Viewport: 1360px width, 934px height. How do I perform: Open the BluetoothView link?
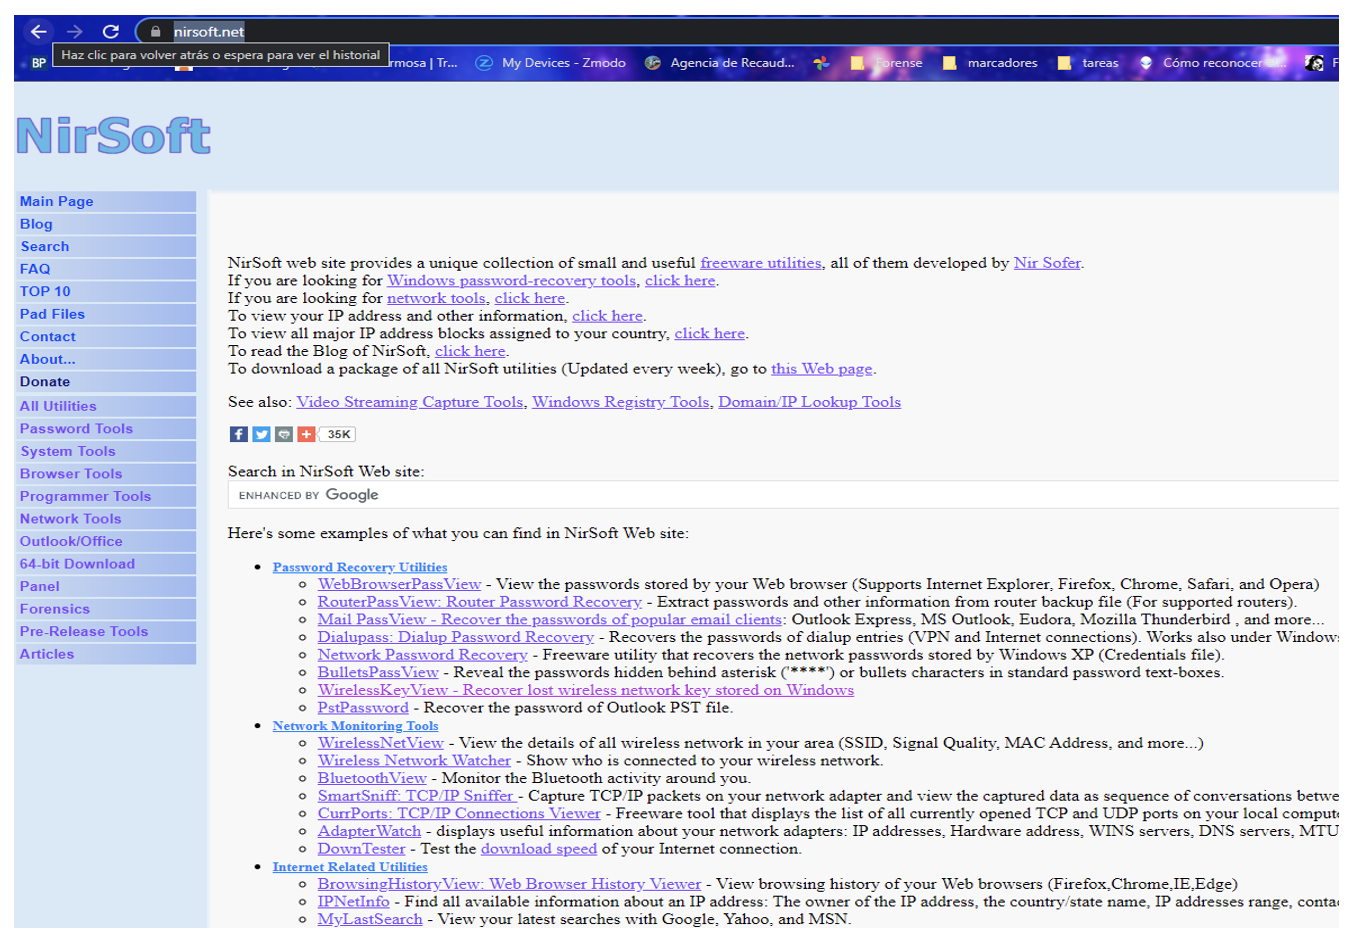point(372,779)
